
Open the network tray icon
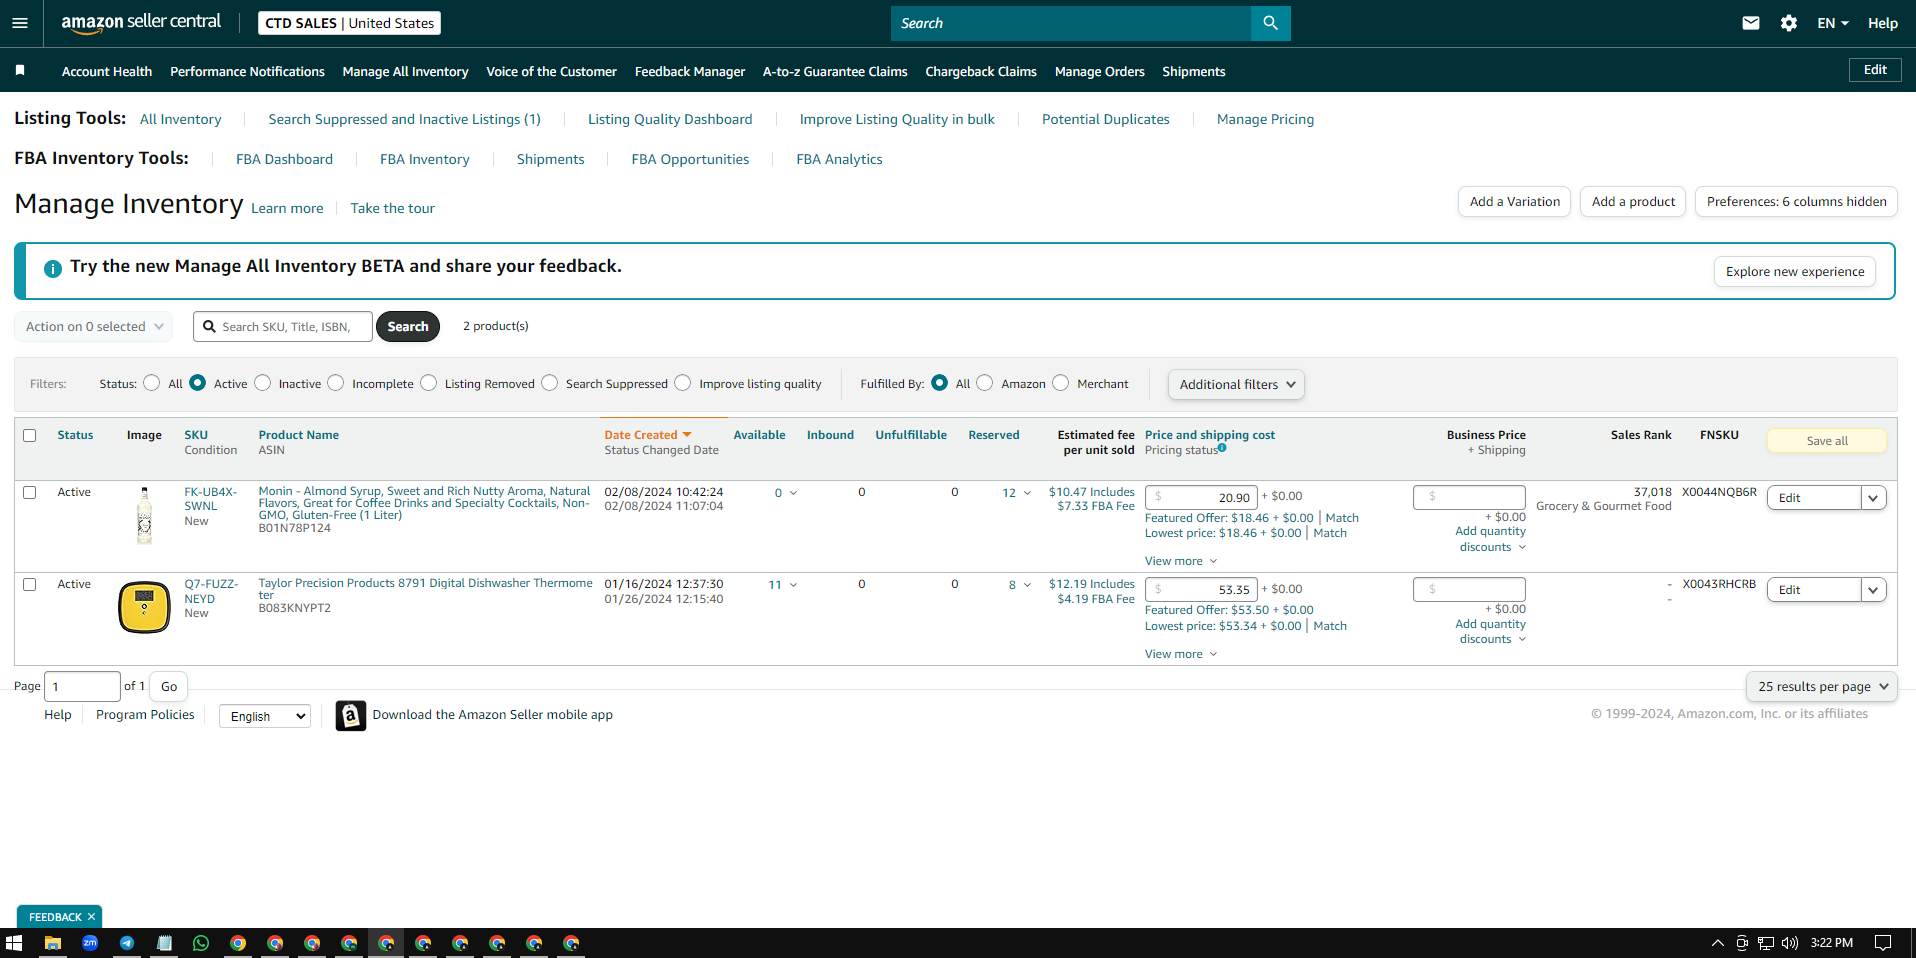(1766, 943)
